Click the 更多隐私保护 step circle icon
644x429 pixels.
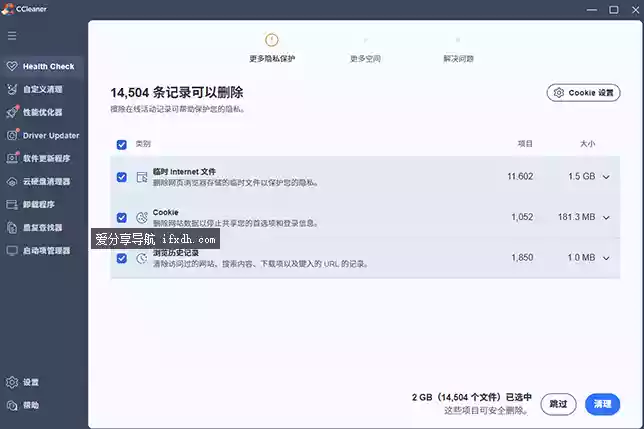(x=271, y=40)
